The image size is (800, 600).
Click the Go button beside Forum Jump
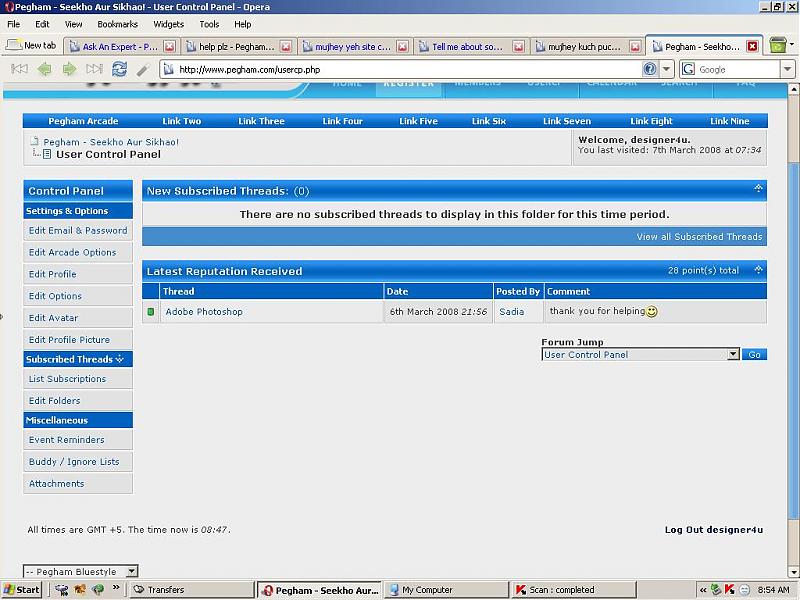click(x=755, y=355)
